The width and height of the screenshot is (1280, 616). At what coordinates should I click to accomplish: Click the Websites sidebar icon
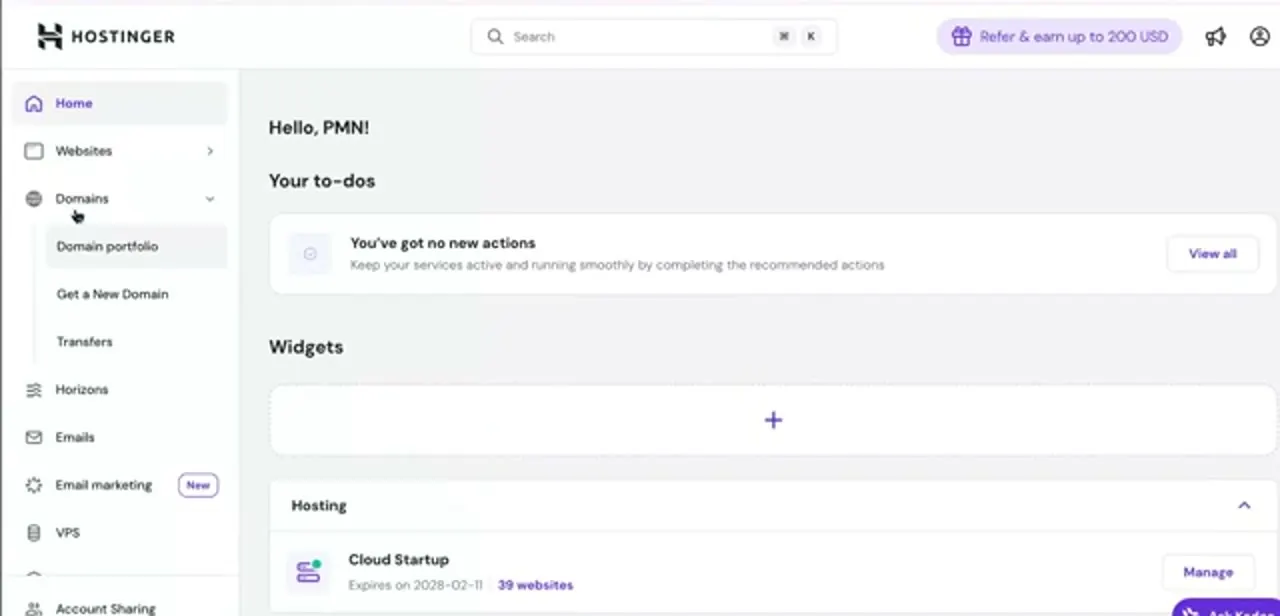click(x=34, y=151)
